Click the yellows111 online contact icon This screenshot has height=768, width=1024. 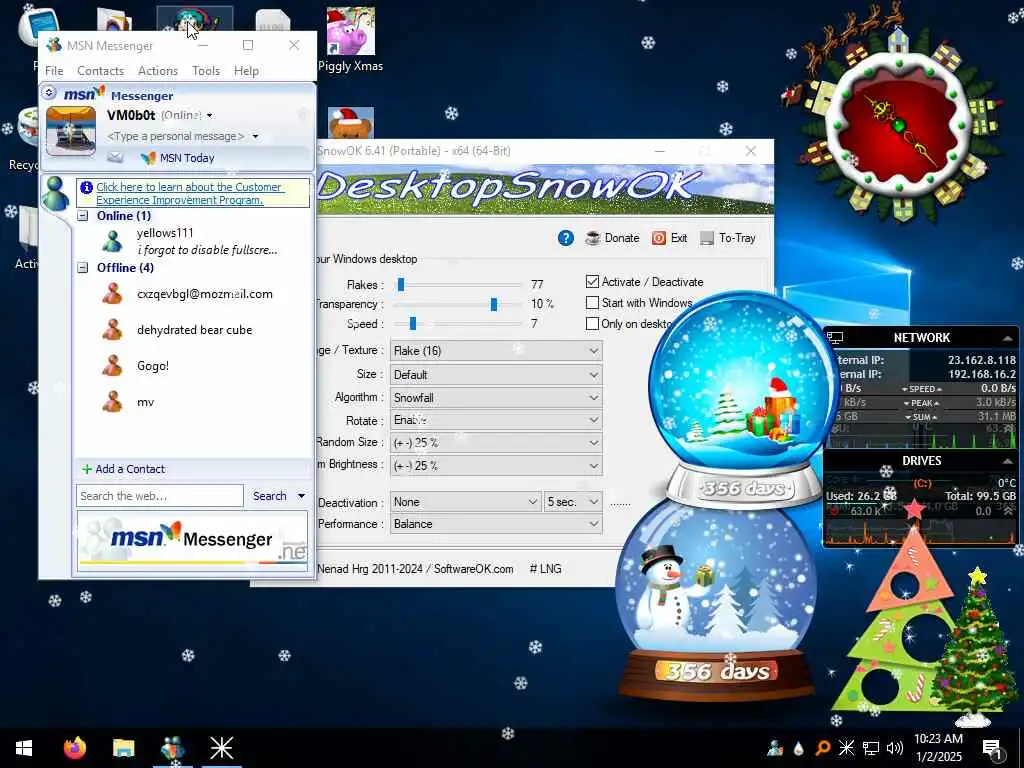tap(112, 241)
